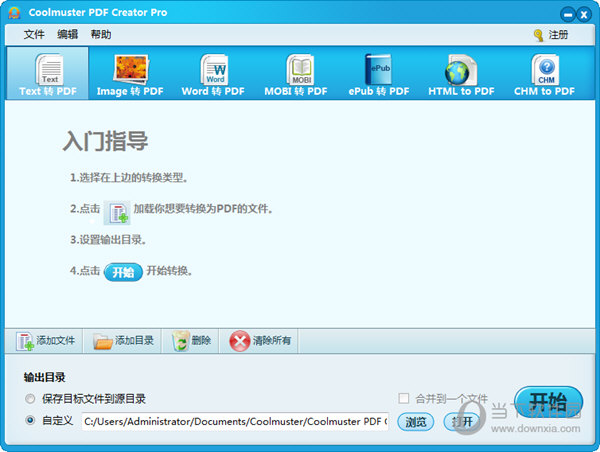
Task: Select the 自定义 output radio option
Action: pyautogui.click(x=30, y=420)
